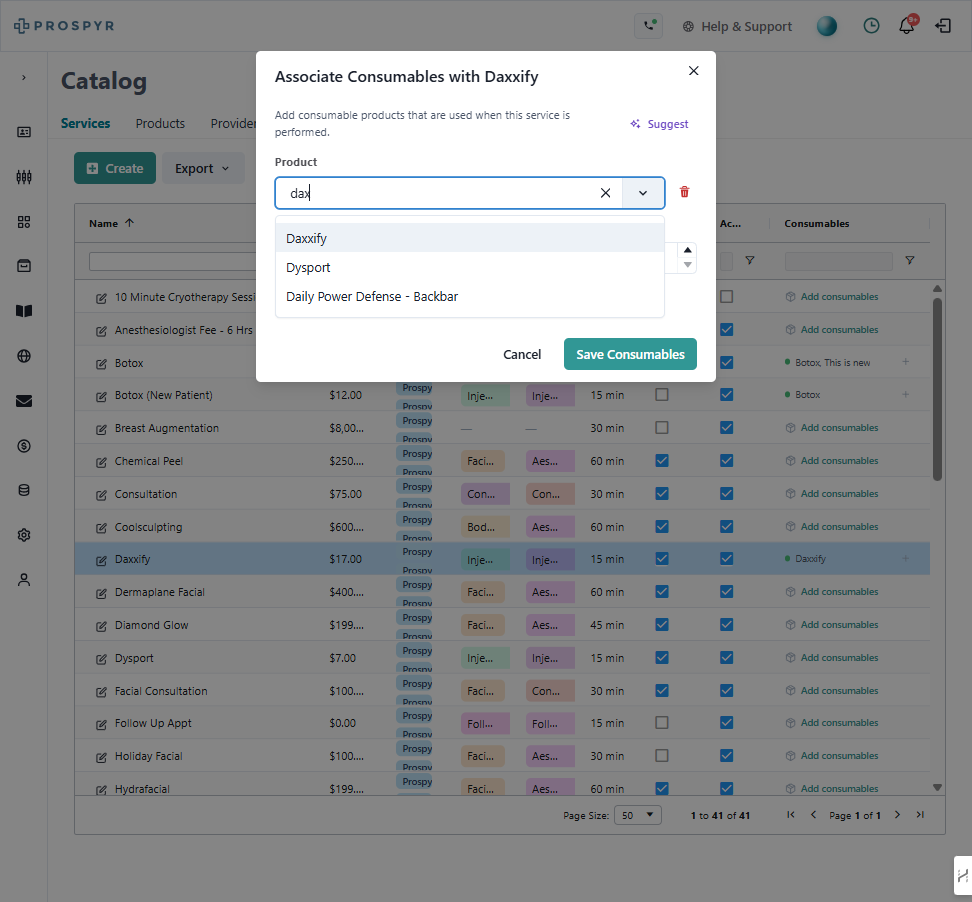Open the notifications bell
The height and width of the screenshot is (902, 972).
coord(907,26)
